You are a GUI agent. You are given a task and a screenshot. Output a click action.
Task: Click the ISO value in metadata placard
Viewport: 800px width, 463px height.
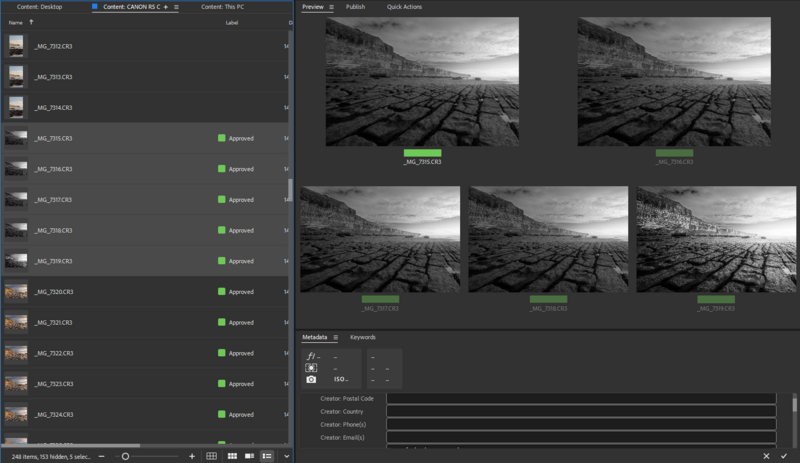[341, 379]
